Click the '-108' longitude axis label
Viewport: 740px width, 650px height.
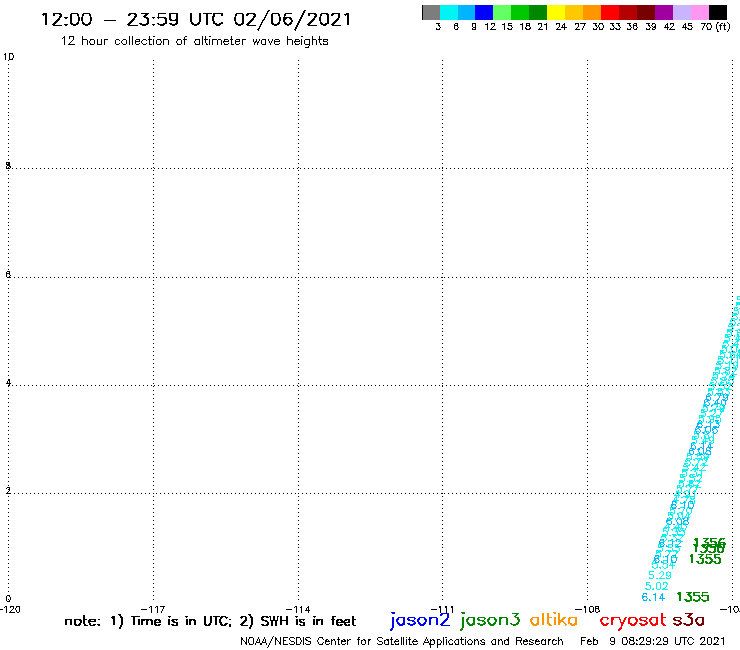(x=588, y=609)
